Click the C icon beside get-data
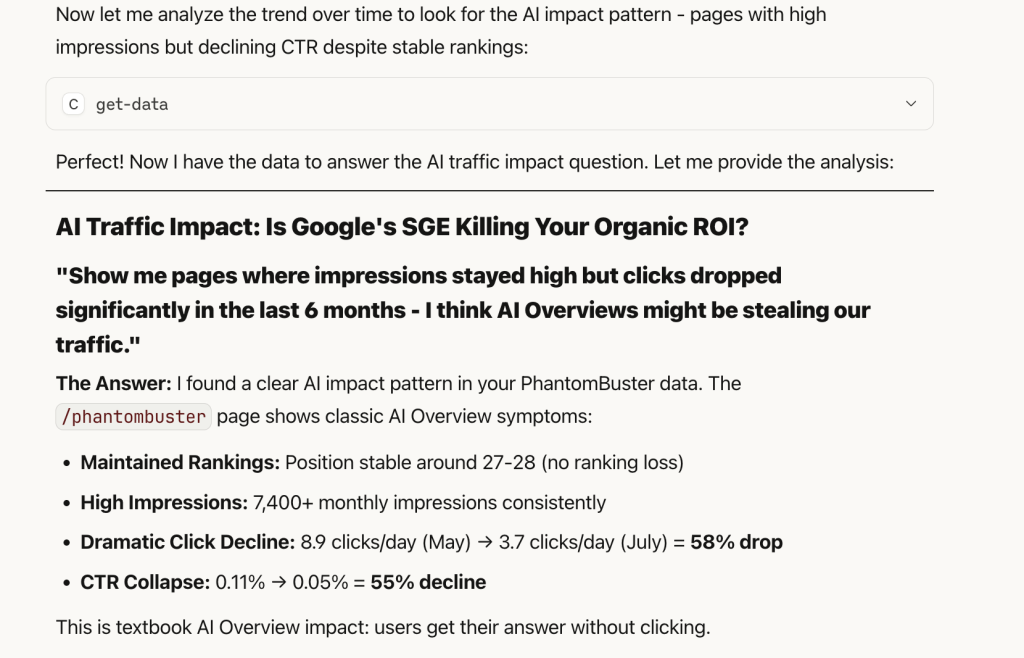 pos(73,104)
